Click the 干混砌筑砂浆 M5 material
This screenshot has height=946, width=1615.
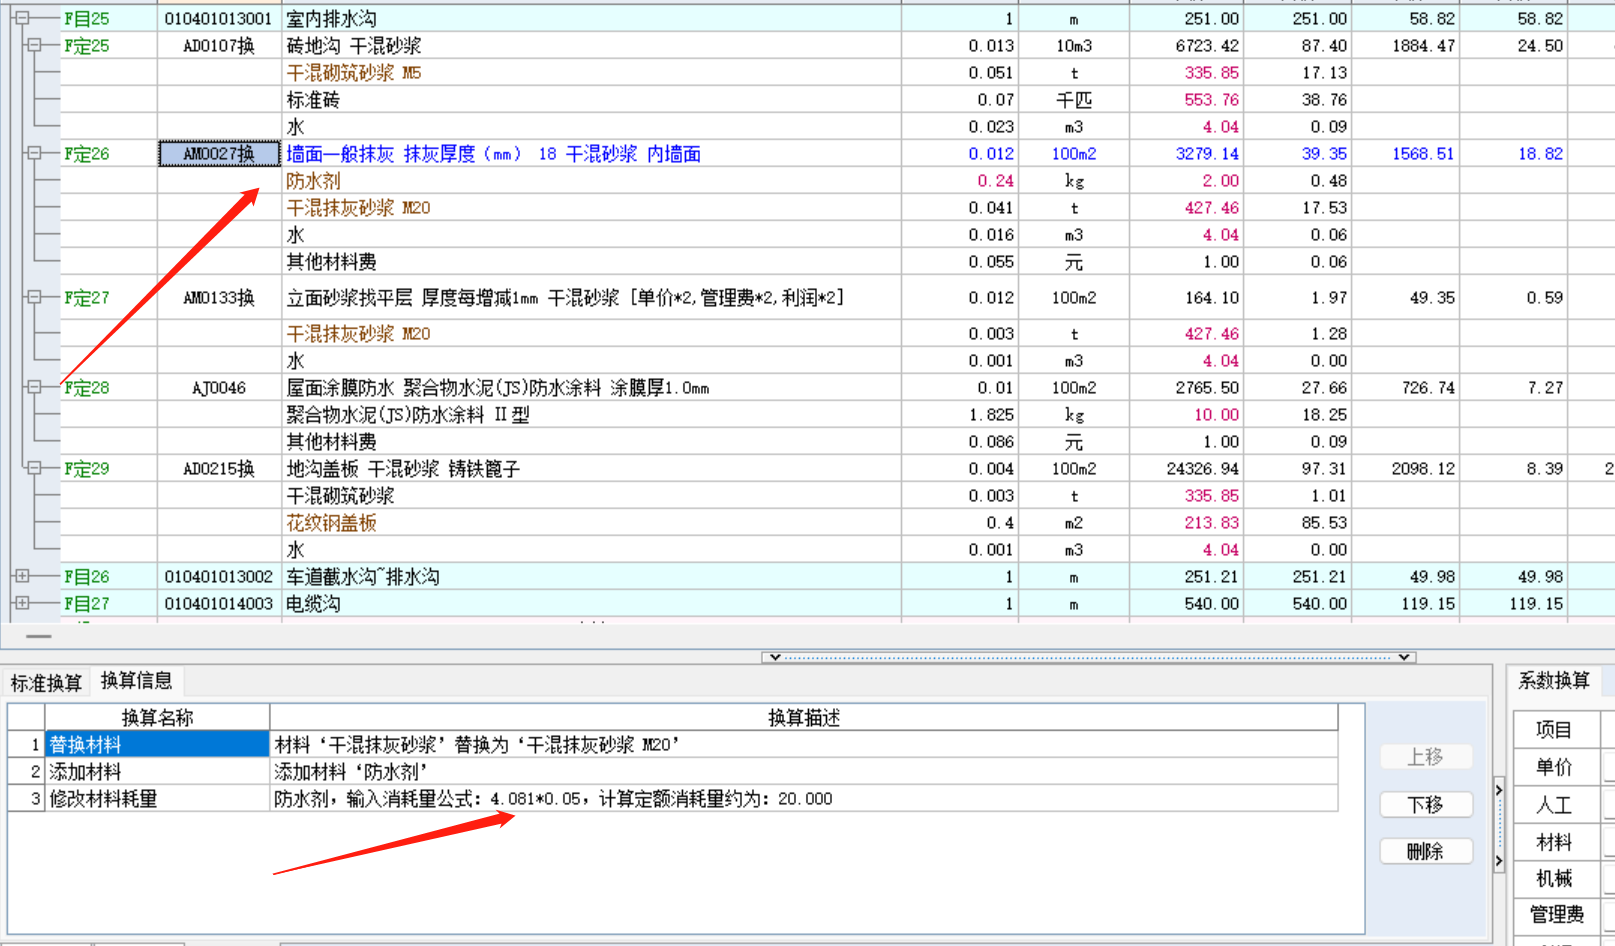coord(354,73)
